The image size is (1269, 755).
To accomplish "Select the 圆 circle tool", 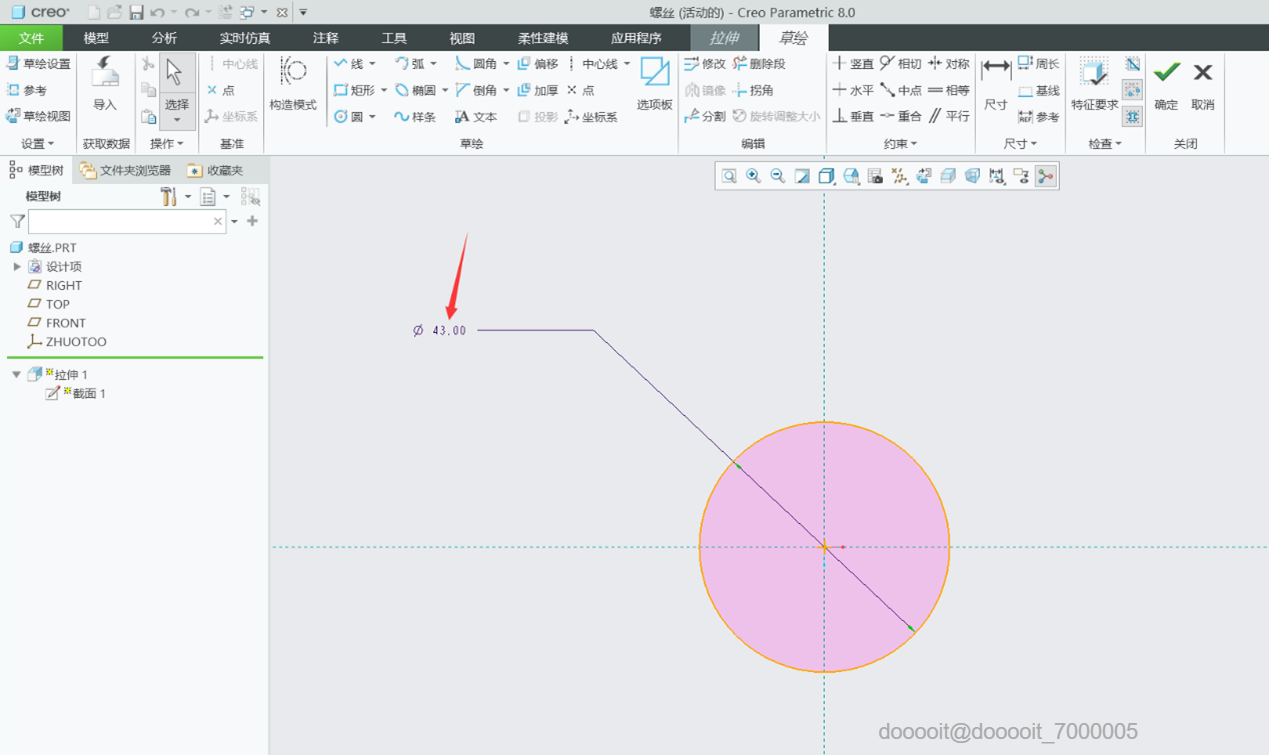I will [349, 116].
